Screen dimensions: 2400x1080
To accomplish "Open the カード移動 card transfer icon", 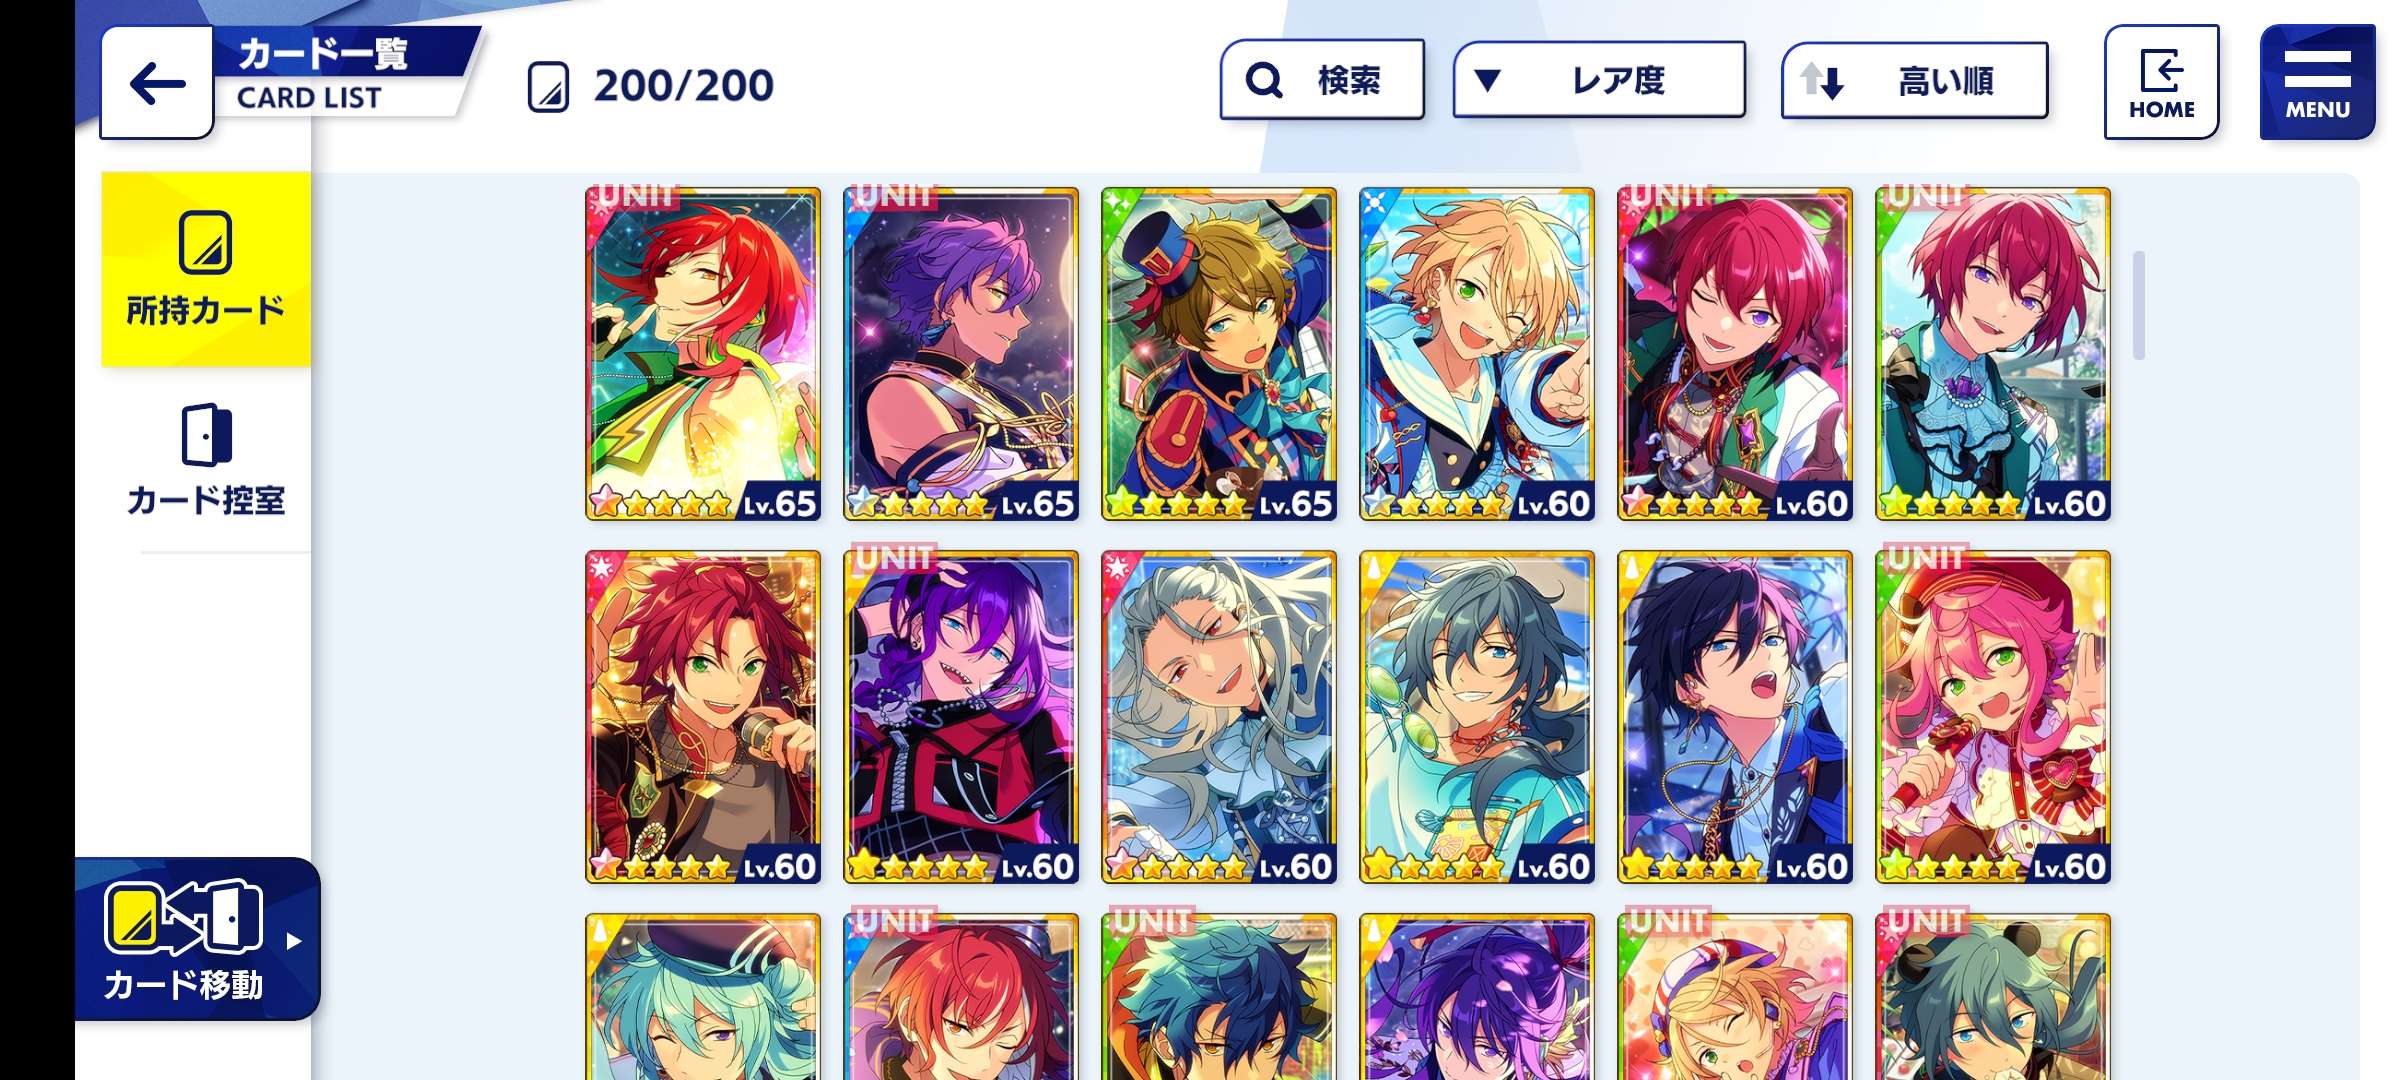I will click(183, 917).
